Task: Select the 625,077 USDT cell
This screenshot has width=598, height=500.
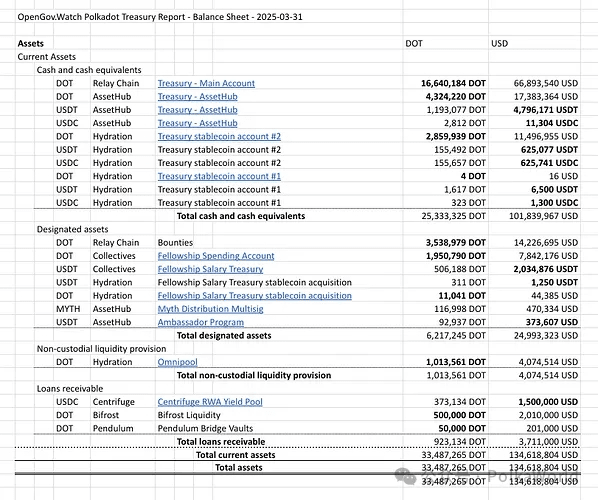Action: pyautogui.click(x=549, y=150)
